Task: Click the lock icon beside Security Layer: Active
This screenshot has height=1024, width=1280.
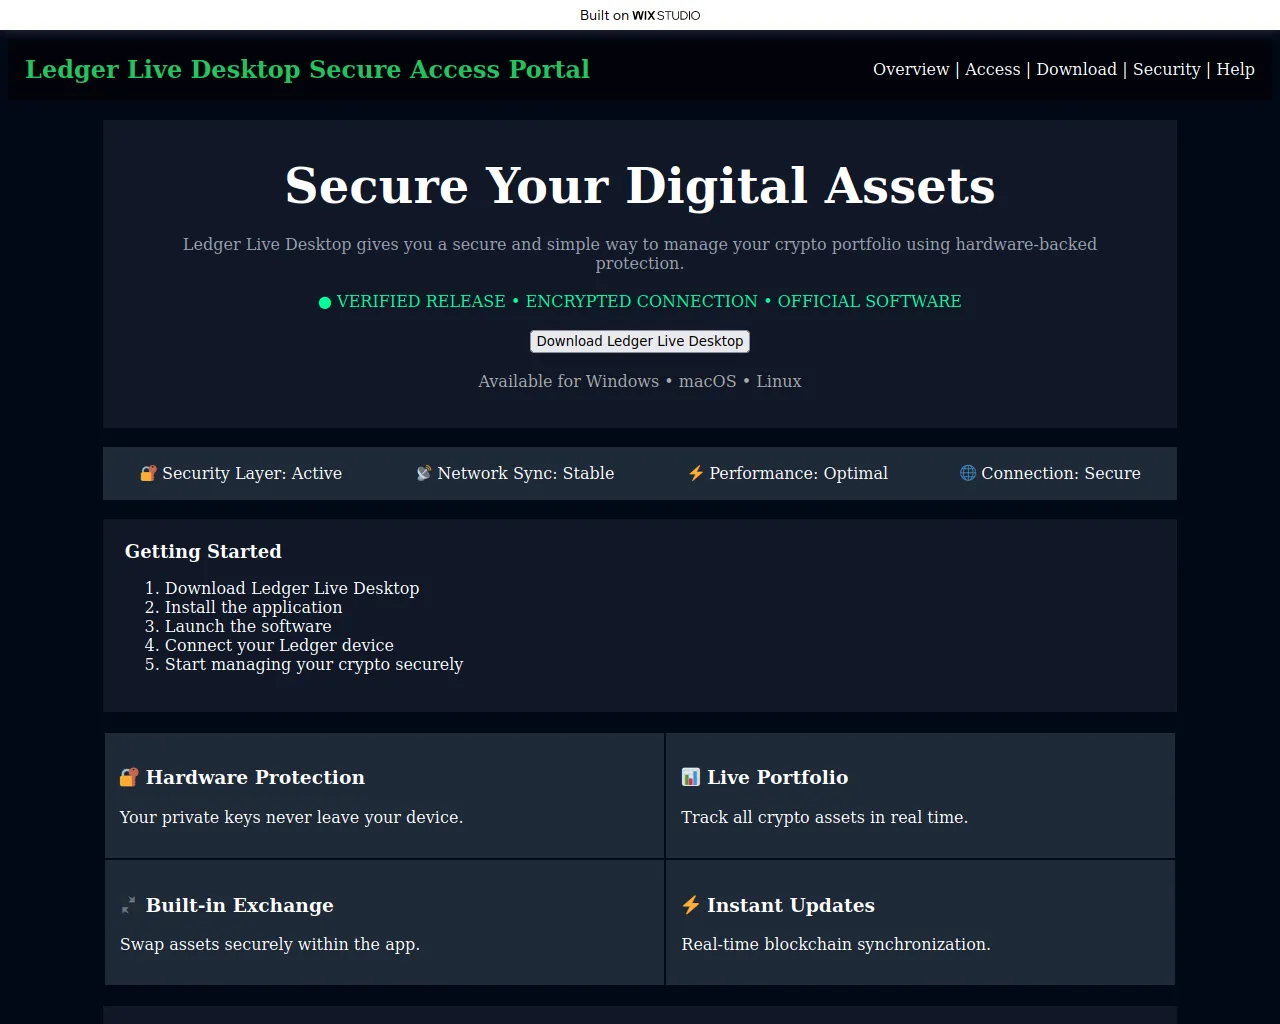Action: coord(148,473)
